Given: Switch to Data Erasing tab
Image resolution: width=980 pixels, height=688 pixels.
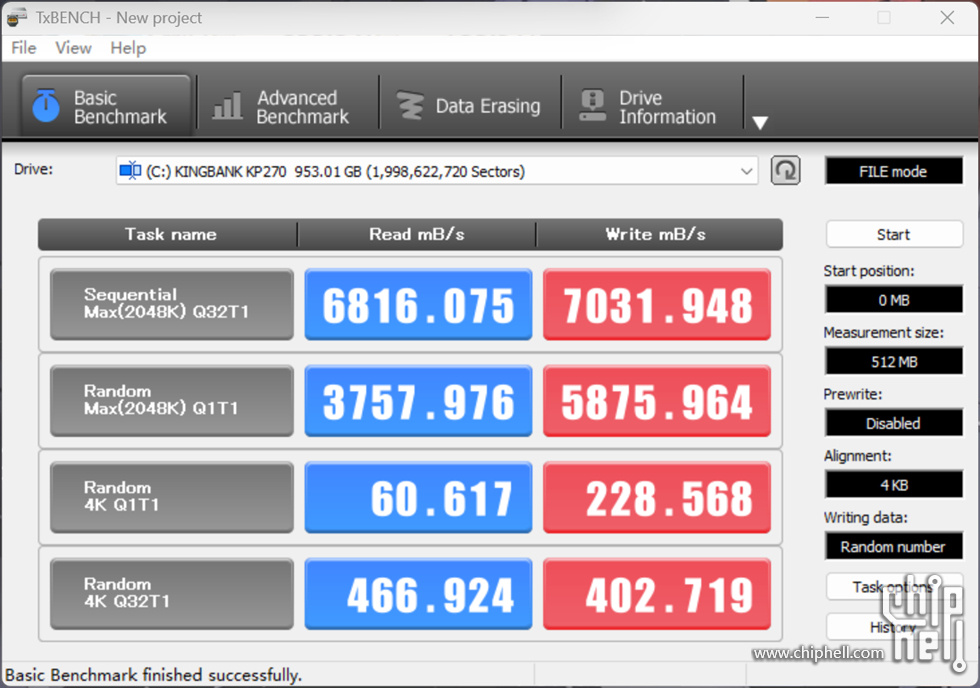Looking at the screenshot, I should pyautogui.click(x=470, y=106).
